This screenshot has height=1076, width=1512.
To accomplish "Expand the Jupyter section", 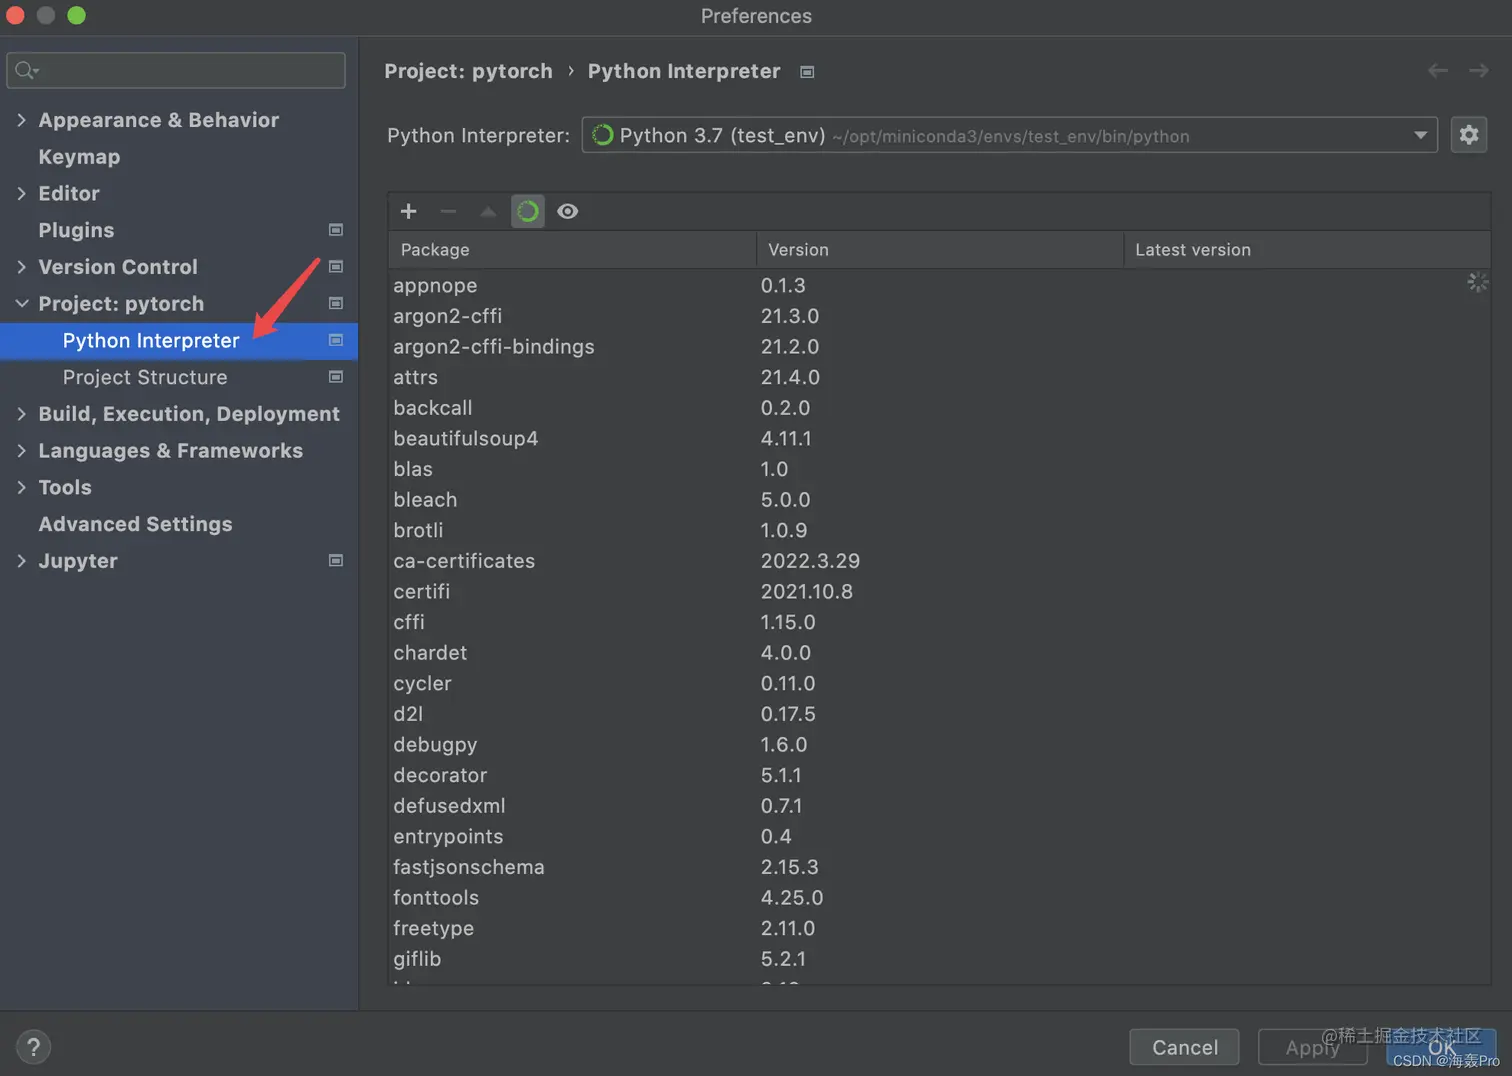I will coord(21,561).
